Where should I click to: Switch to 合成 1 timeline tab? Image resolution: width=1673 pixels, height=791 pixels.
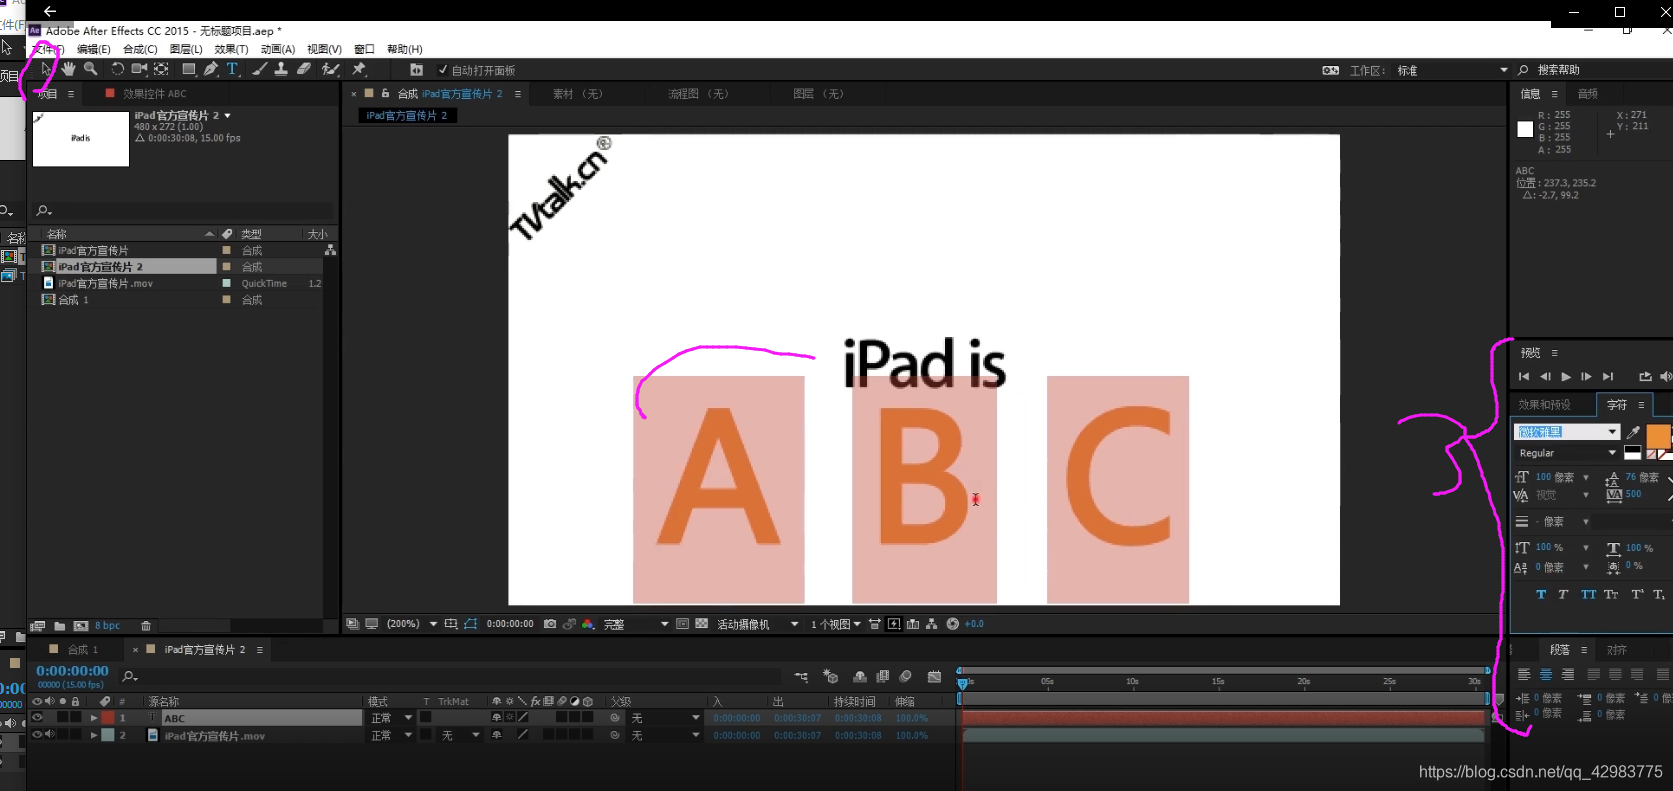click(83, 650)
